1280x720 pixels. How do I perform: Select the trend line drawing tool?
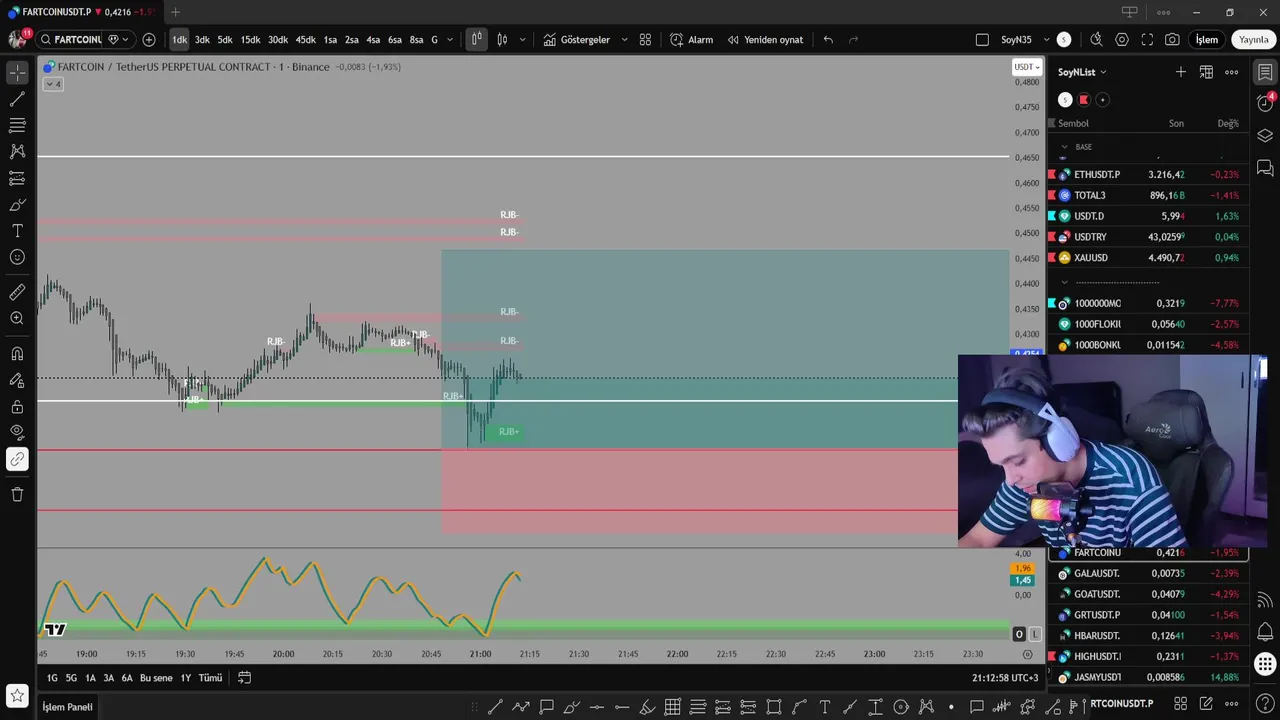pyautogui.click(x=17, y=99)
